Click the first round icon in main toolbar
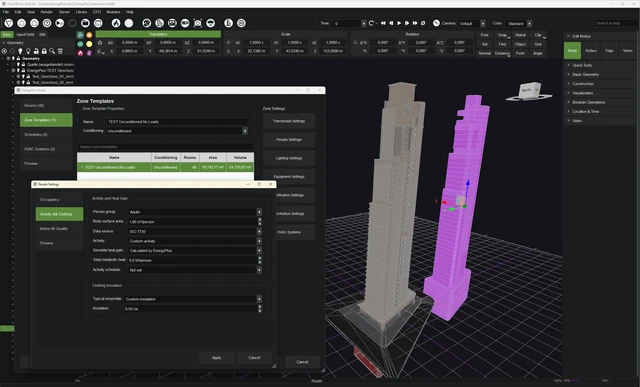 pyautogui.click(x=9, y=23)
